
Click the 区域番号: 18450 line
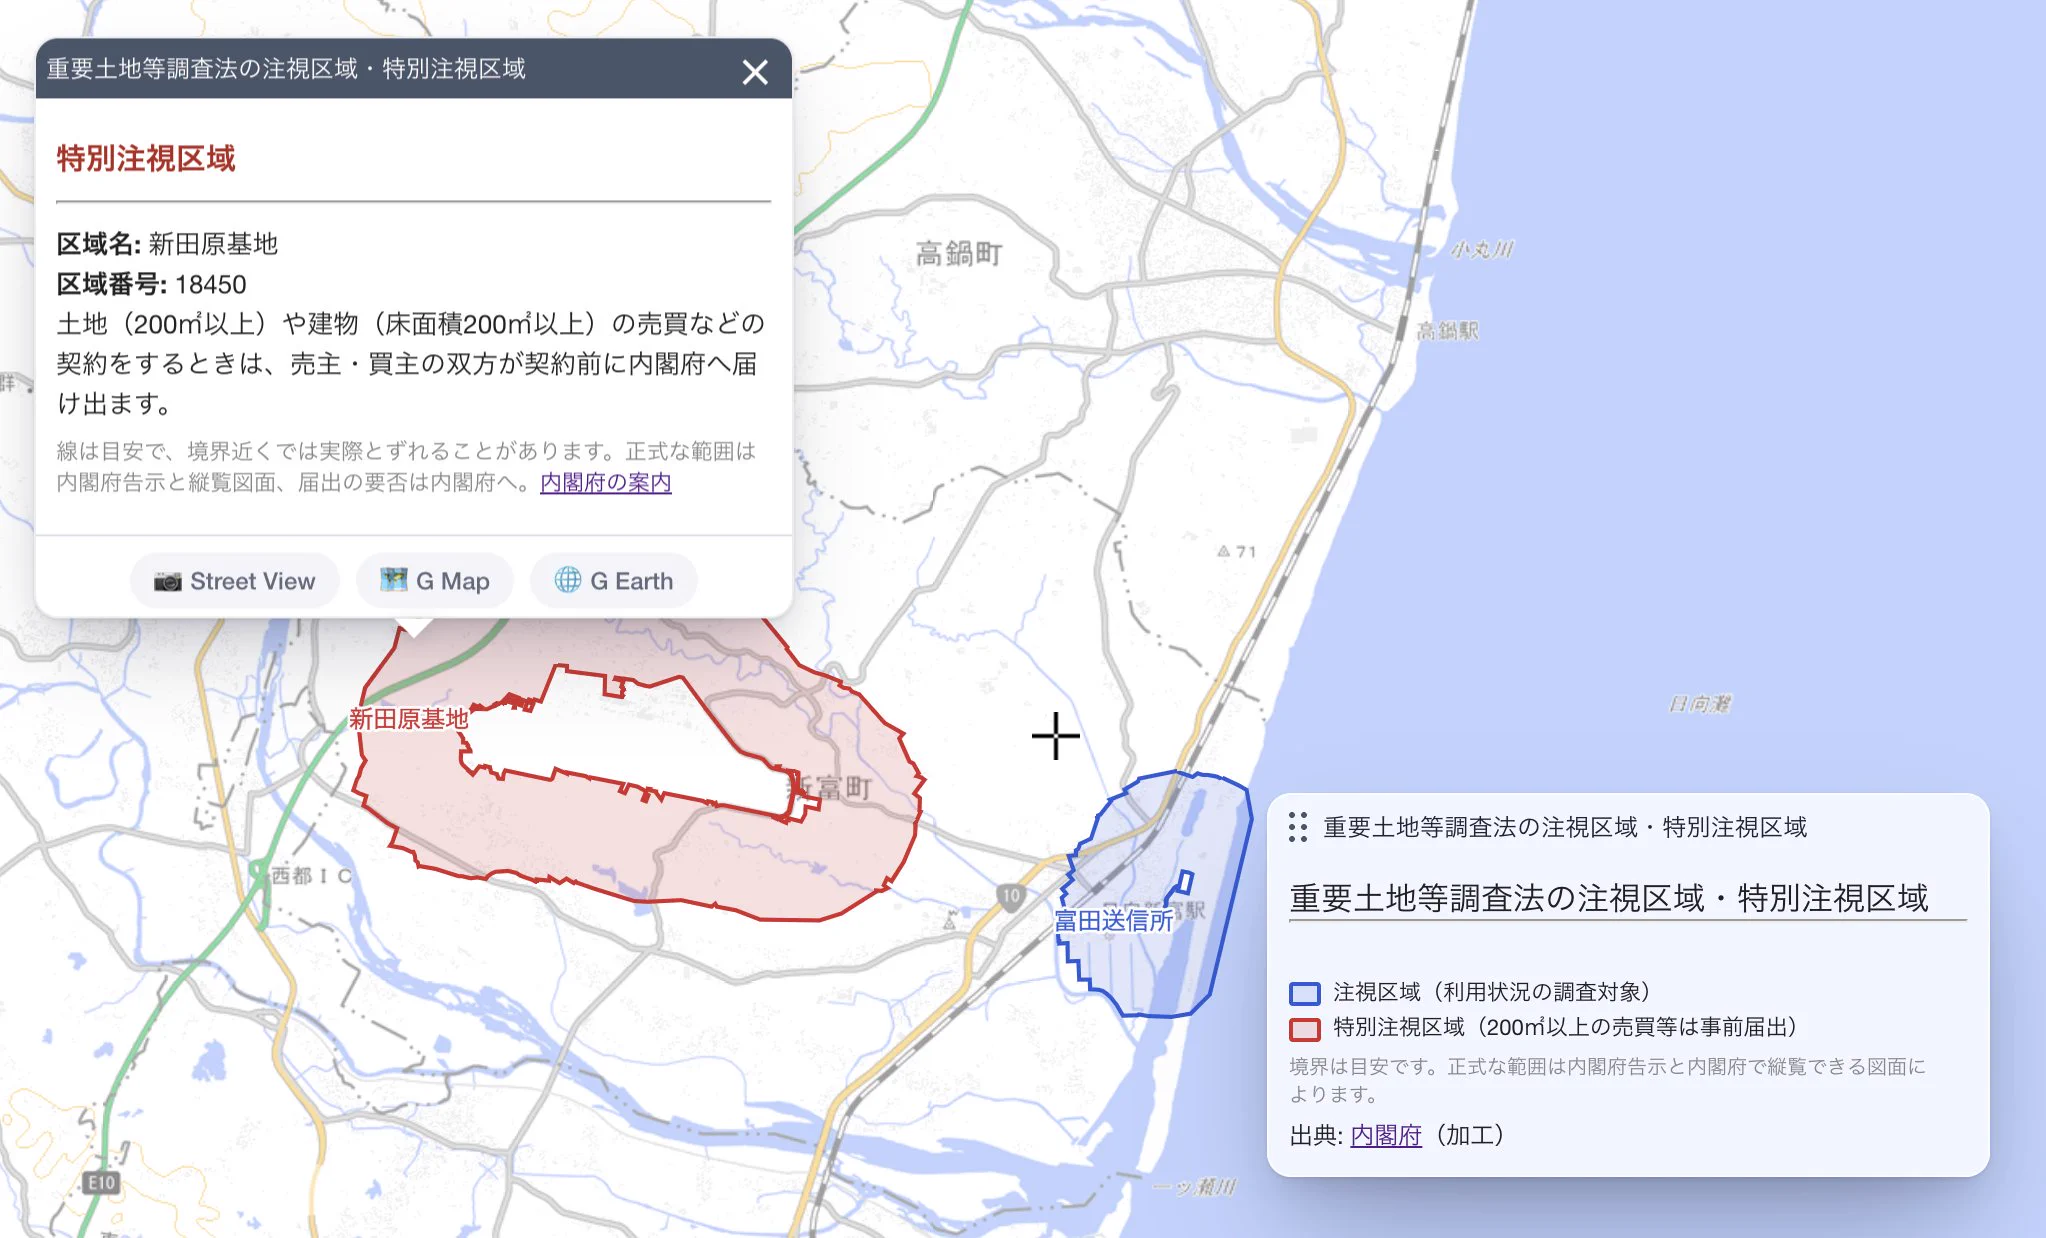tap(151, 284)
